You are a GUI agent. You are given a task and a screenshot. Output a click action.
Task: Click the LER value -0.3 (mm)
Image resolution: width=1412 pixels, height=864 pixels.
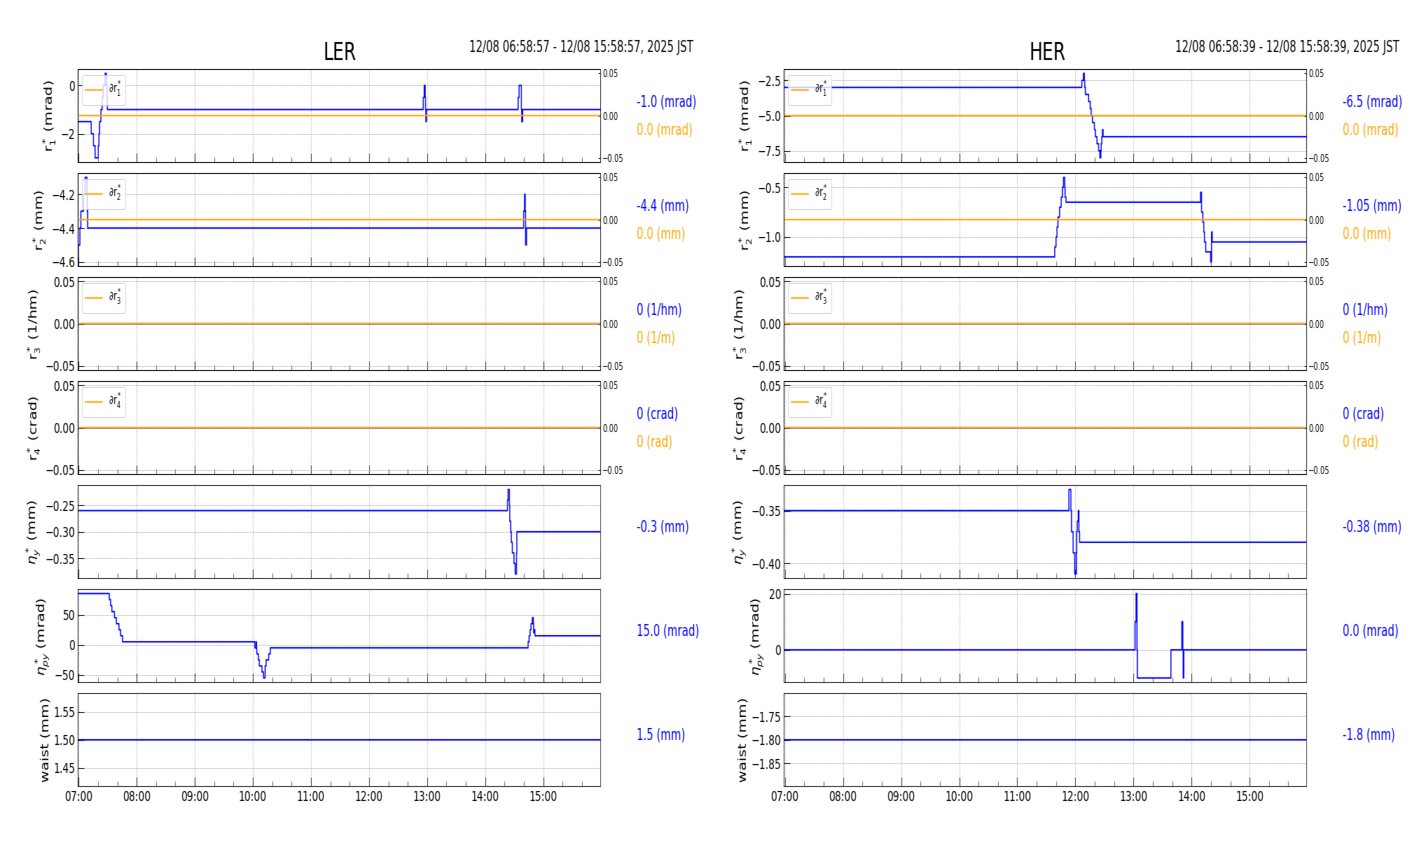662,527
